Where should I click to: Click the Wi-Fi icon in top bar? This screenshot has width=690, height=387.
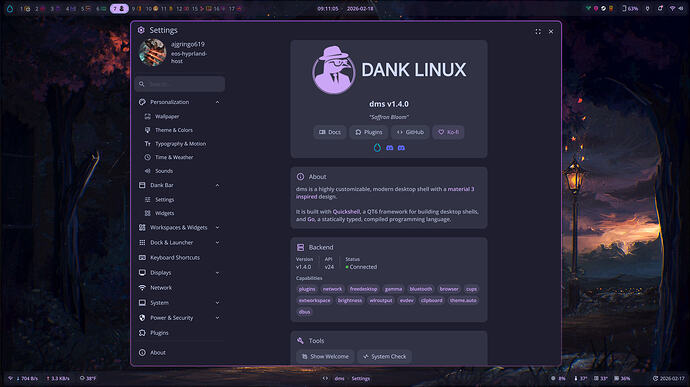click(x=672, y=8)
